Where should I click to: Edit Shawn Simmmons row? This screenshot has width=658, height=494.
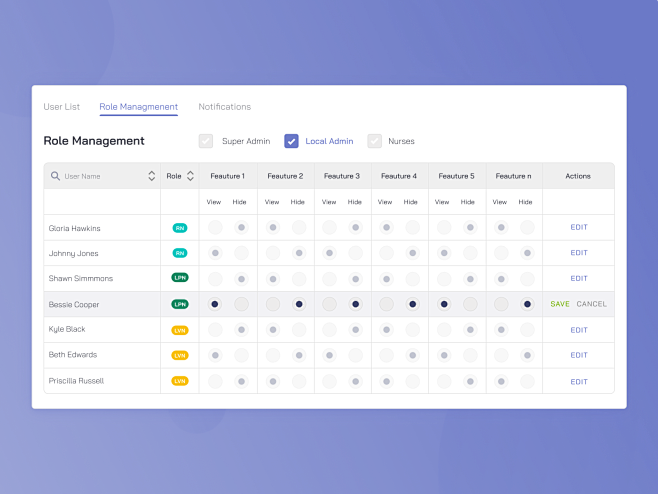[579, 278]
